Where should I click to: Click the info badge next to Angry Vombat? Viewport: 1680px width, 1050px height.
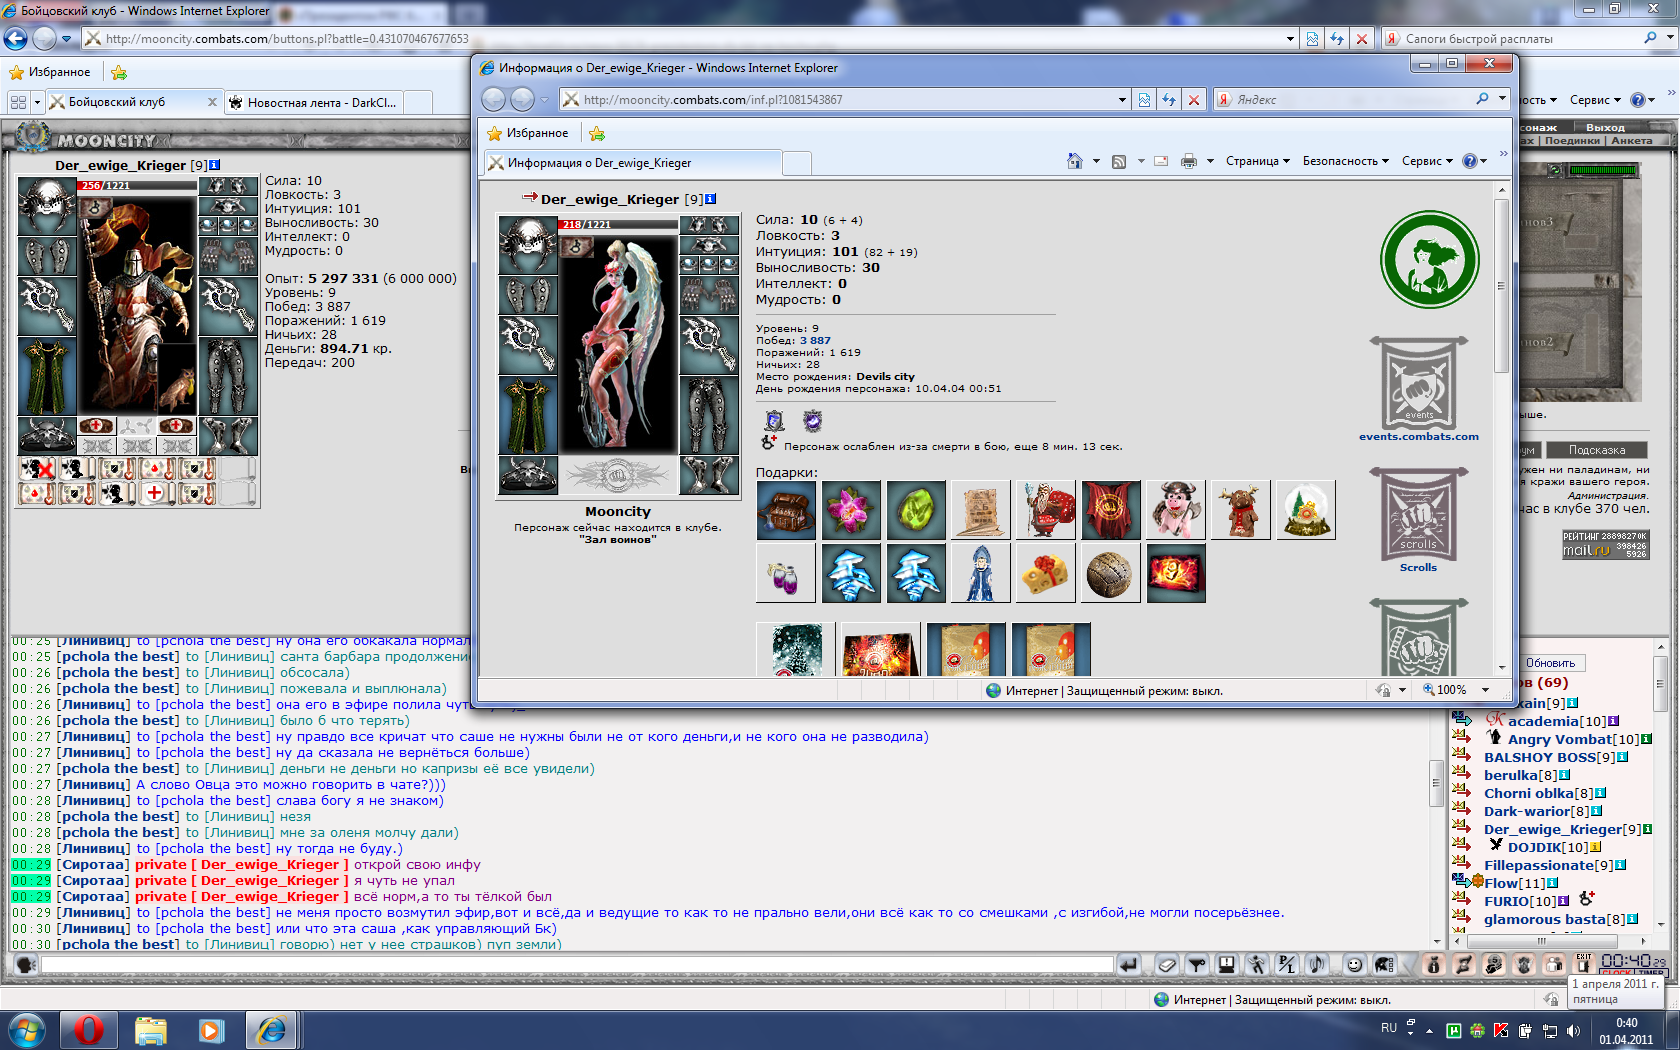click(1646, 739)
